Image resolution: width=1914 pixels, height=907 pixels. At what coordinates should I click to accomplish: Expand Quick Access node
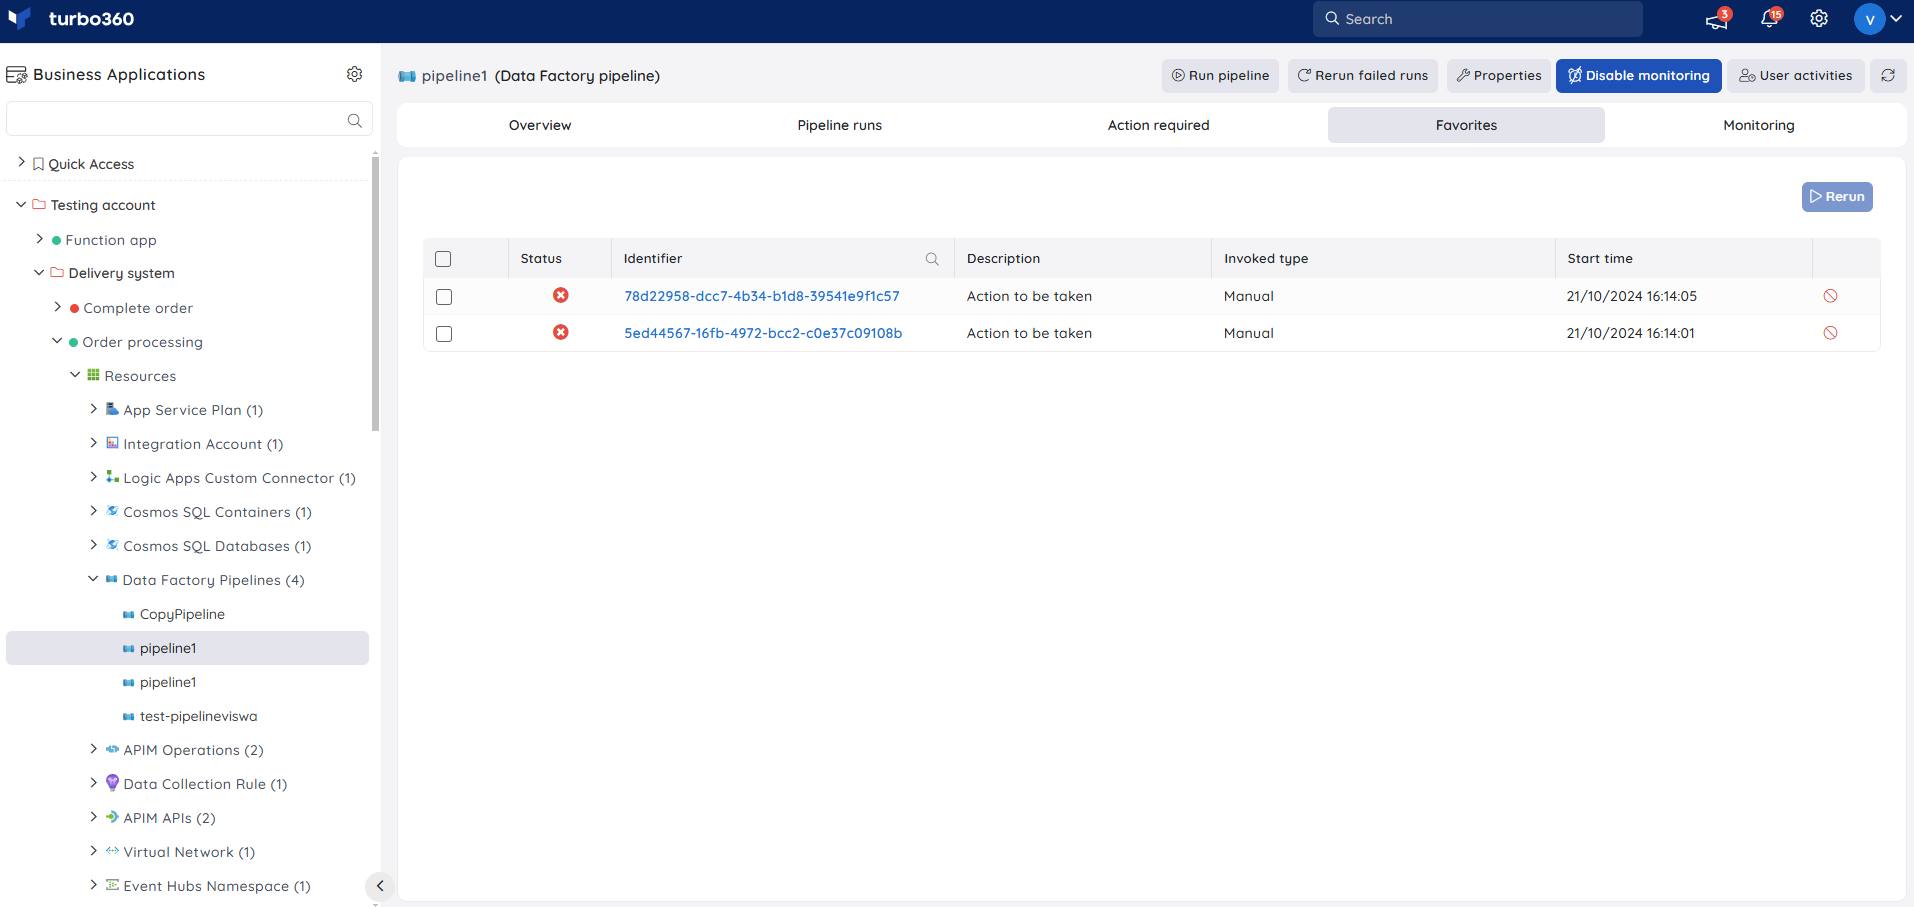point(21,162)
